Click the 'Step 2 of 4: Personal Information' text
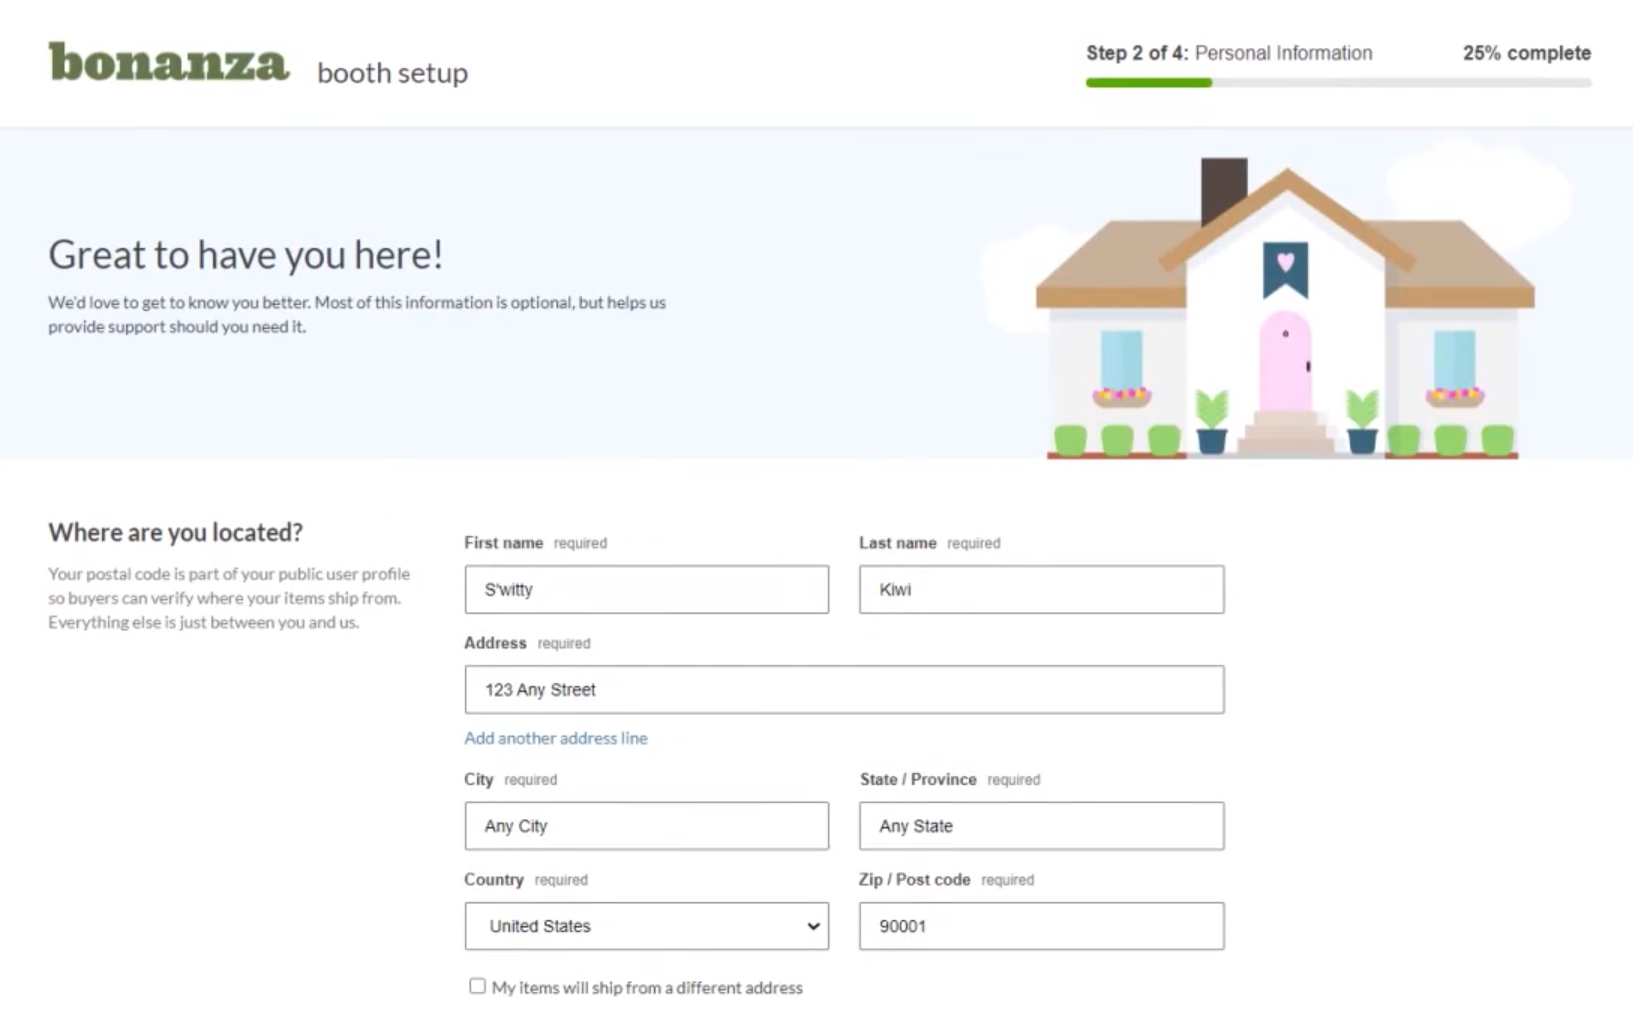 (1229, 53)
